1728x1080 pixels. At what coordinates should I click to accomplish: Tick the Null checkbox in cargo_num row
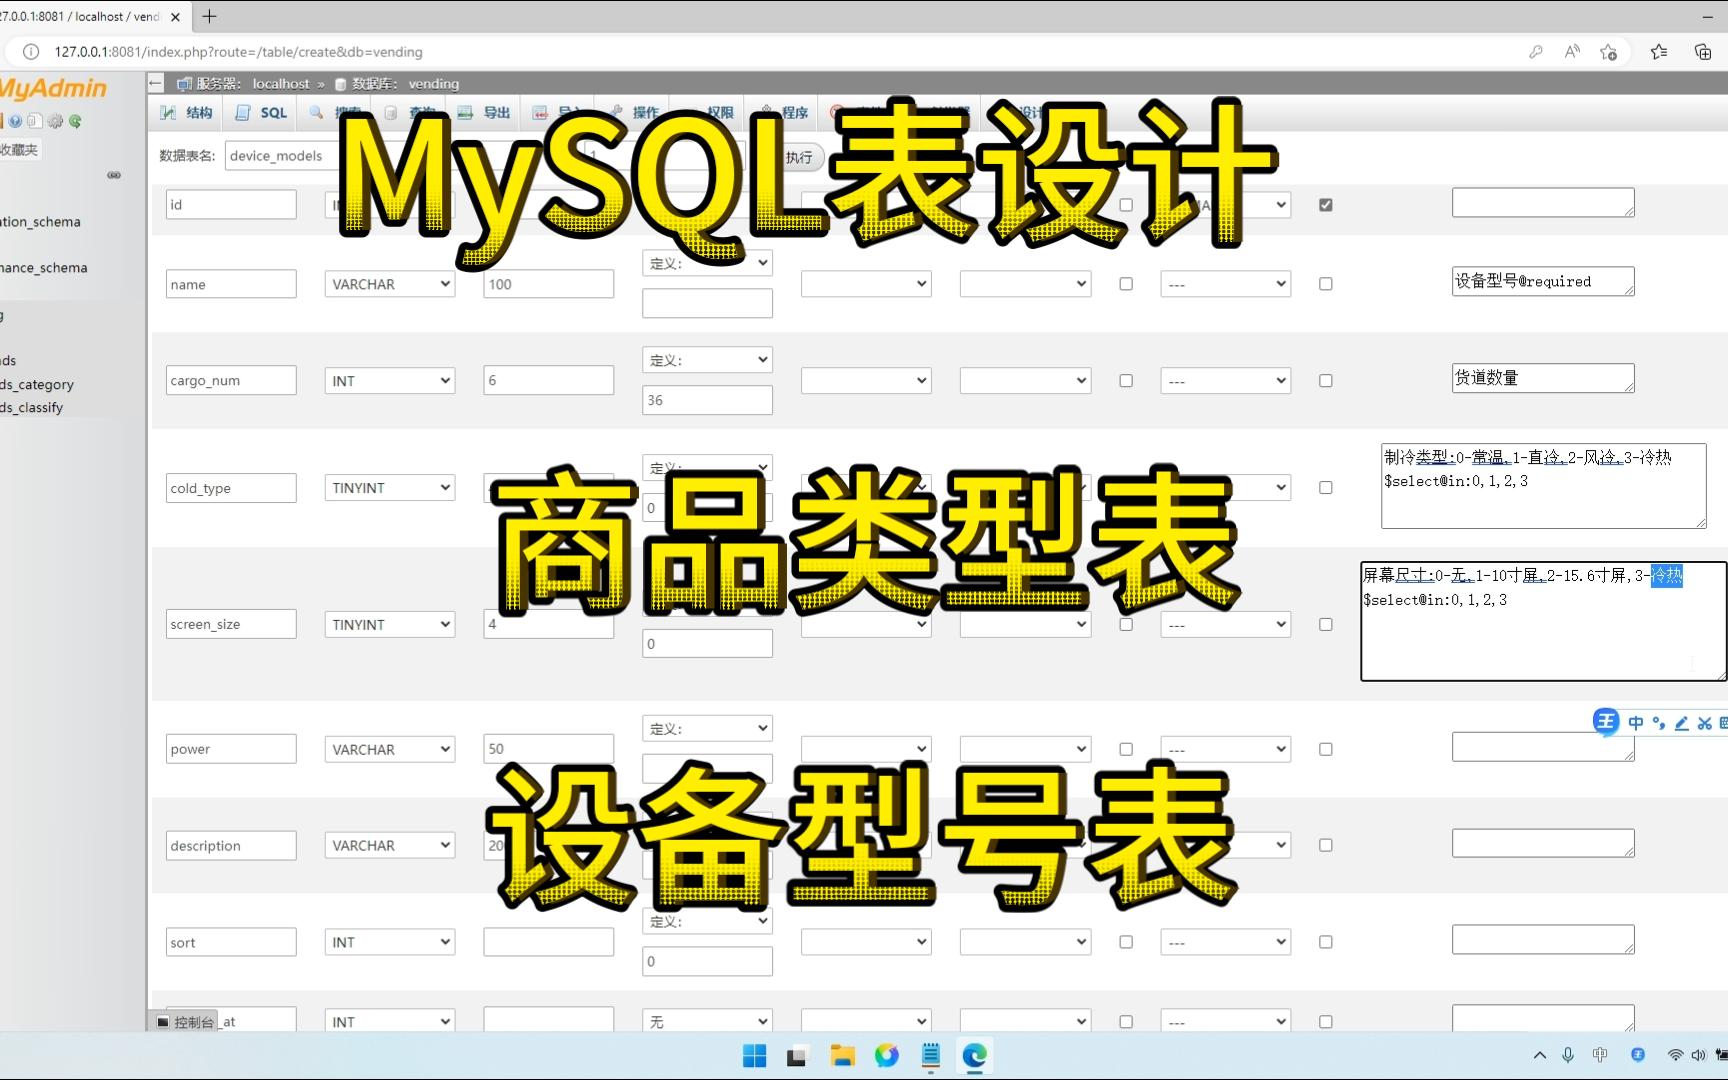(x=1126, y=381)
